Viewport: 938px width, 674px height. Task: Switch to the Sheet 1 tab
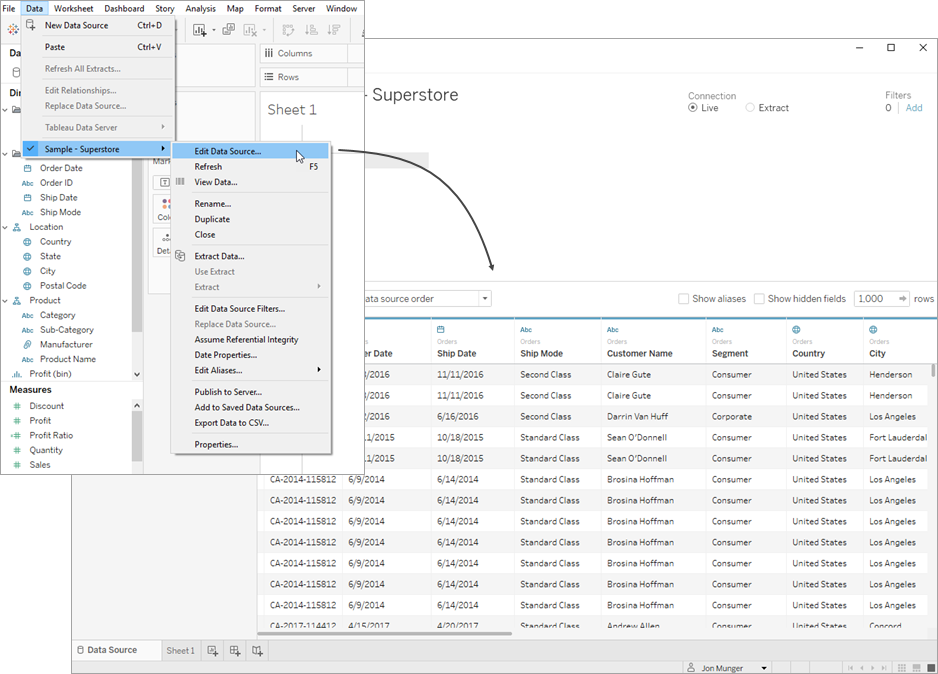pos(180,650)
